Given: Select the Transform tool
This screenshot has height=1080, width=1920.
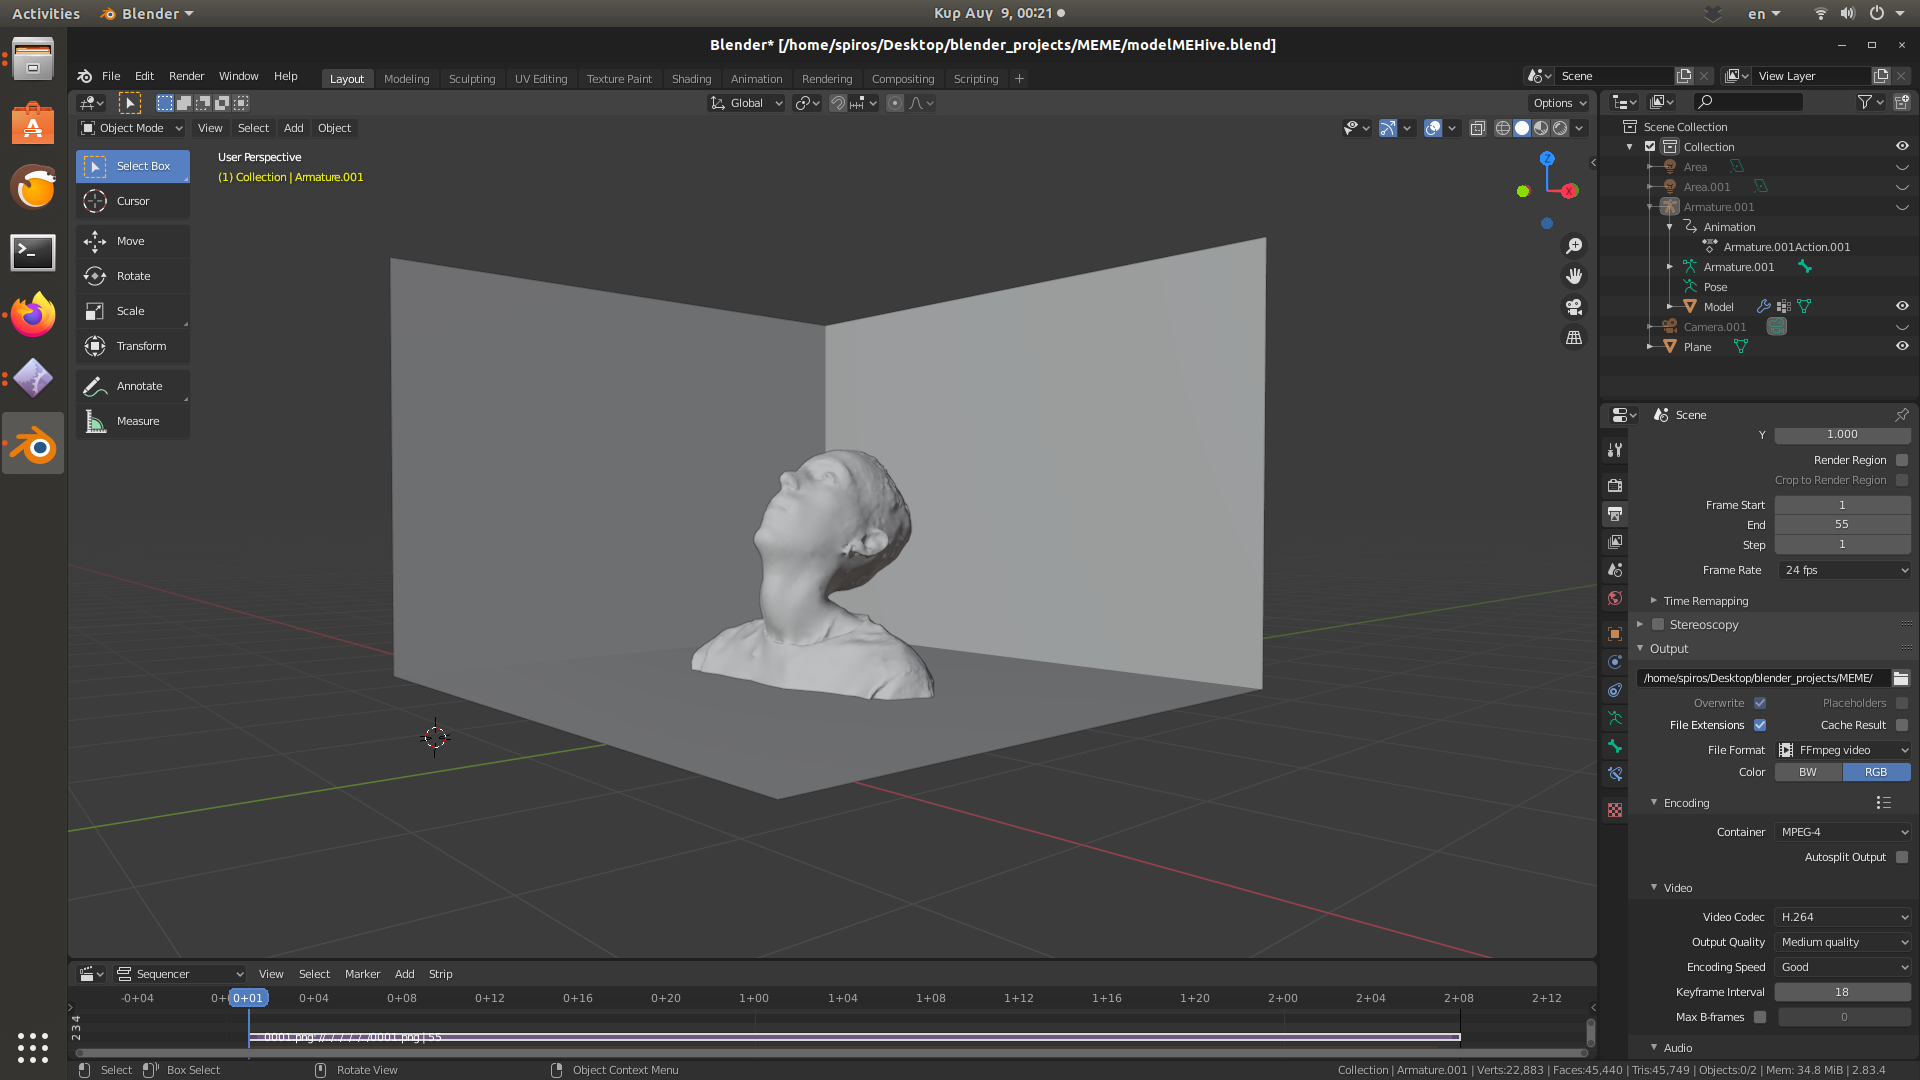Looking at the screenshot, I should 132,346.
